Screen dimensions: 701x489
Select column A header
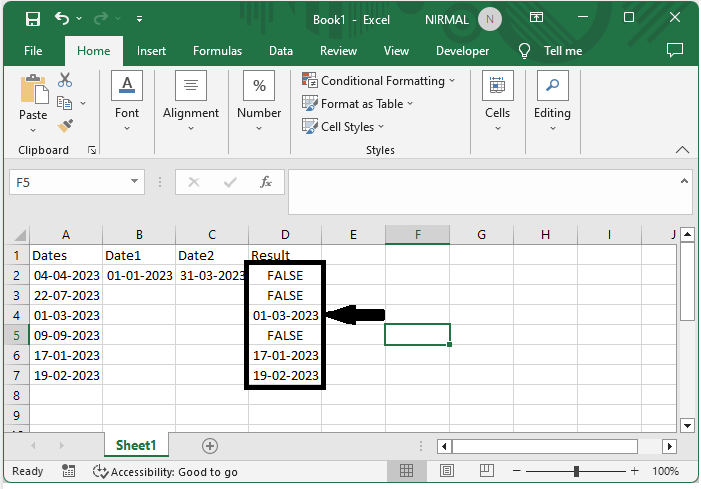point(66,235)
